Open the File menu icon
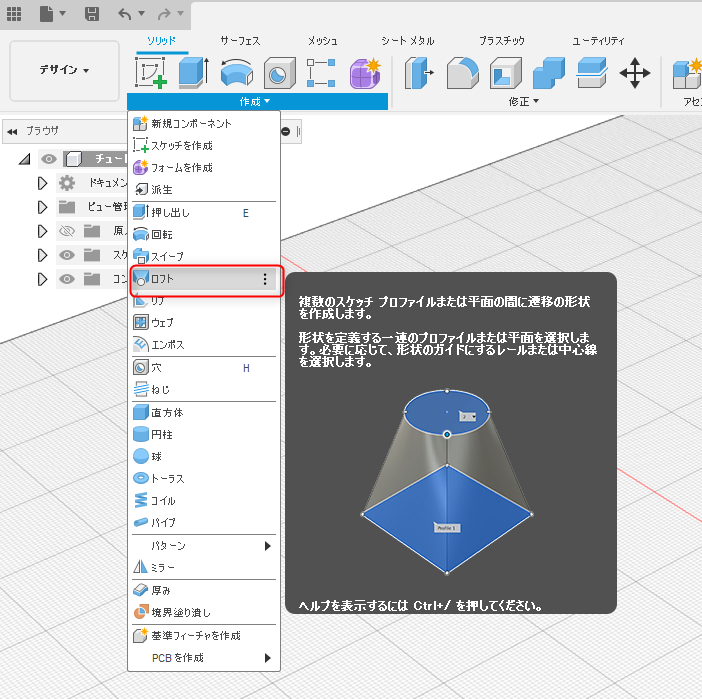Image resolution: width=702 pixels, height=699 pixels. pos(47,14)
